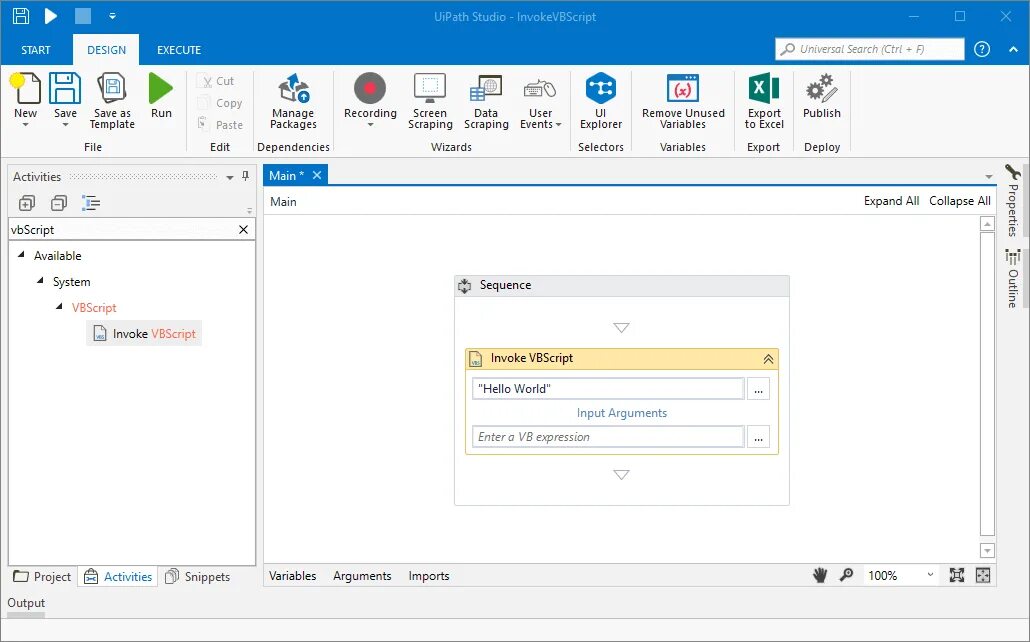Run workflow from title bar play icon
1030x642 pixels.
pos(51,16)
